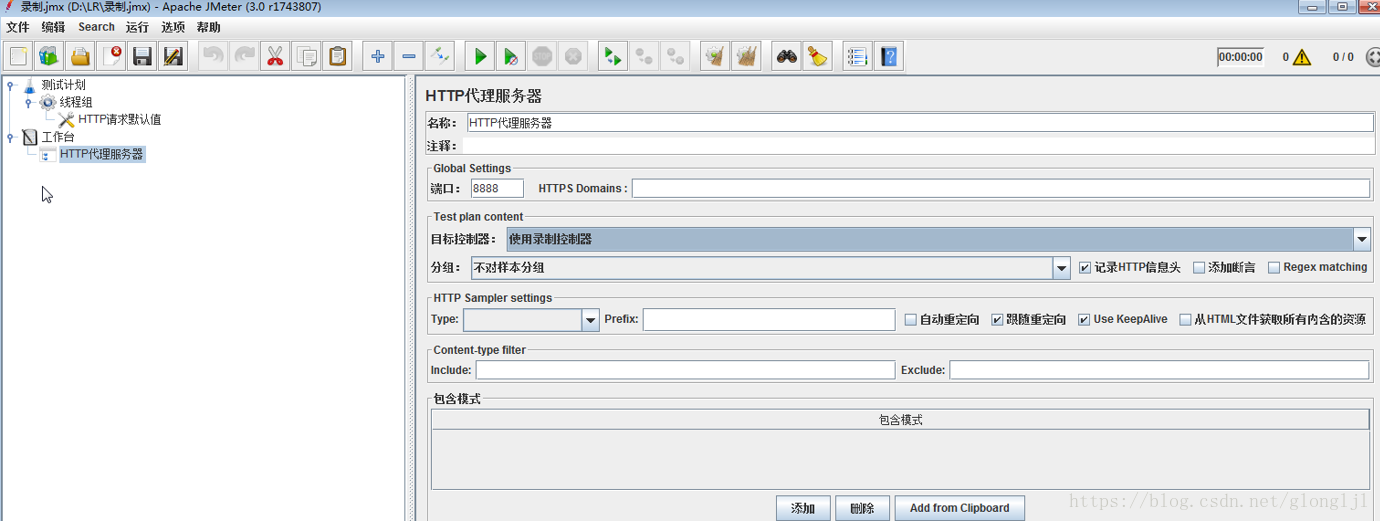Enable the Regex matching checkbox
The height and width of the screenshot is (521, 1380).
pyautogui.click(x=1274, y=268)
